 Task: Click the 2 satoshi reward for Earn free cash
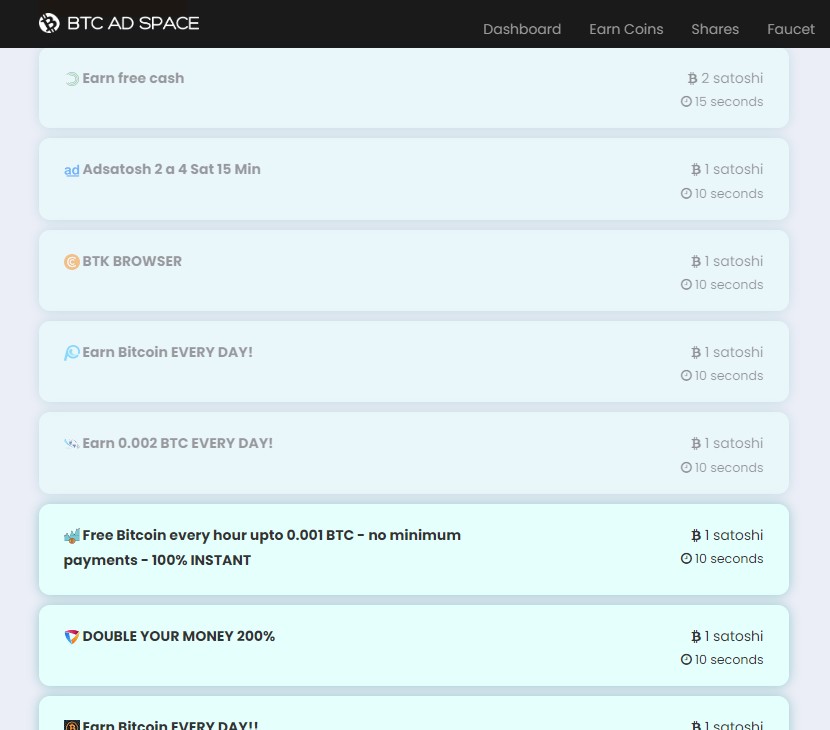point(732,78)
